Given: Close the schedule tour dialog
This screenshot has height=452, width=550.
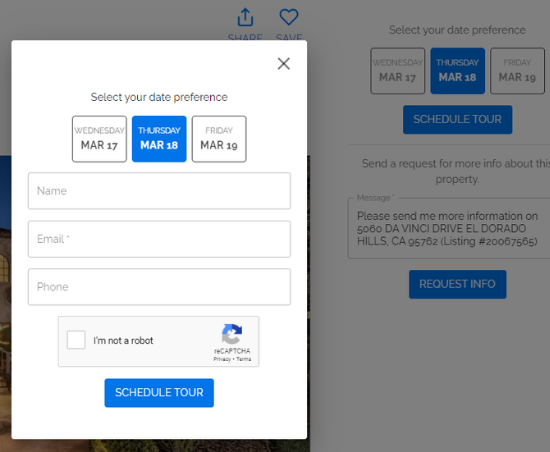Looking at the screenshot, I should [x=283, y=63].
